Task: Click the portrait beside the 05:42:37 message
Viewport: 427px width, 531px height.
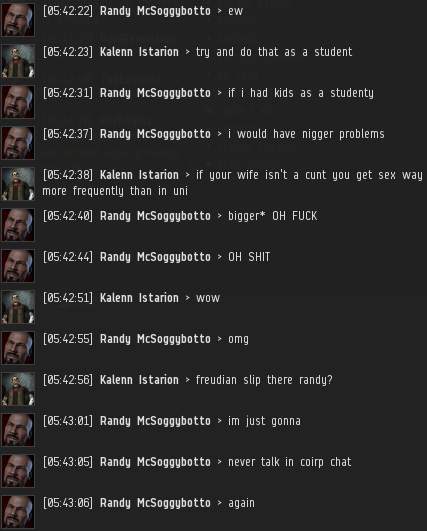Action: (x=18, y=143)
